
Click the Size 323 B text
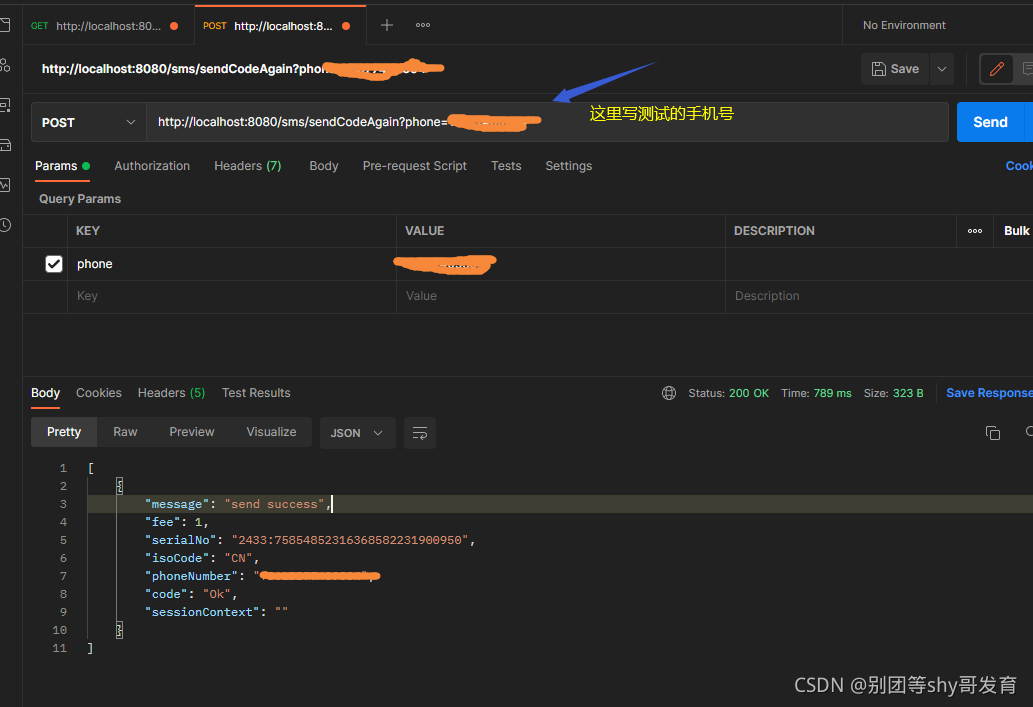(x=893, y=393)
